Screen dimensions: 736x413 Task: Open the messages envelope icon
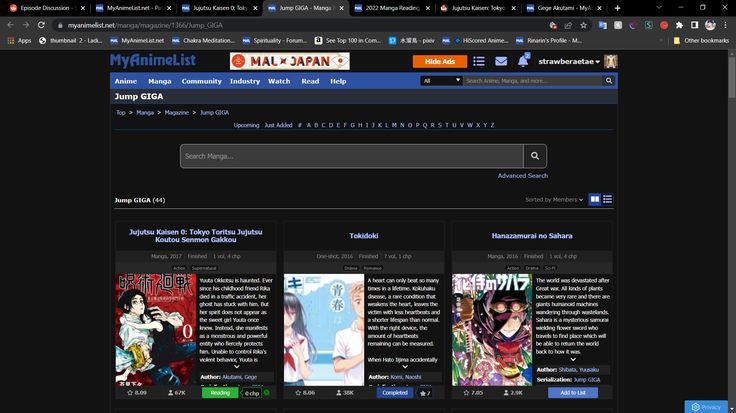pos(501,61)
